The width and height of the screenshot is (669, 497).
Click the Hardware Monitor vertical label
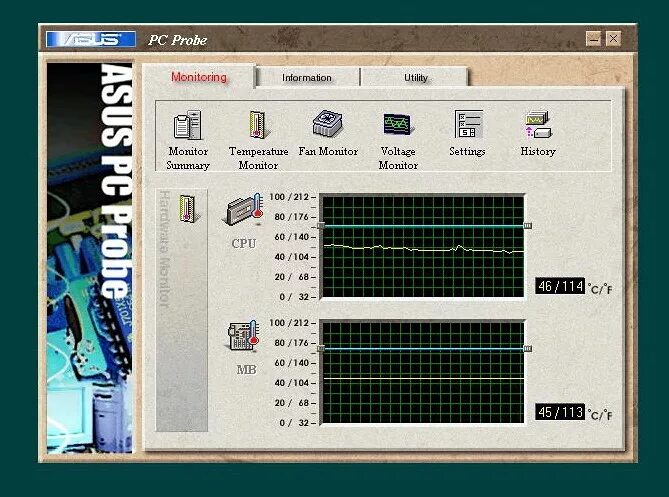coord(164,250)
